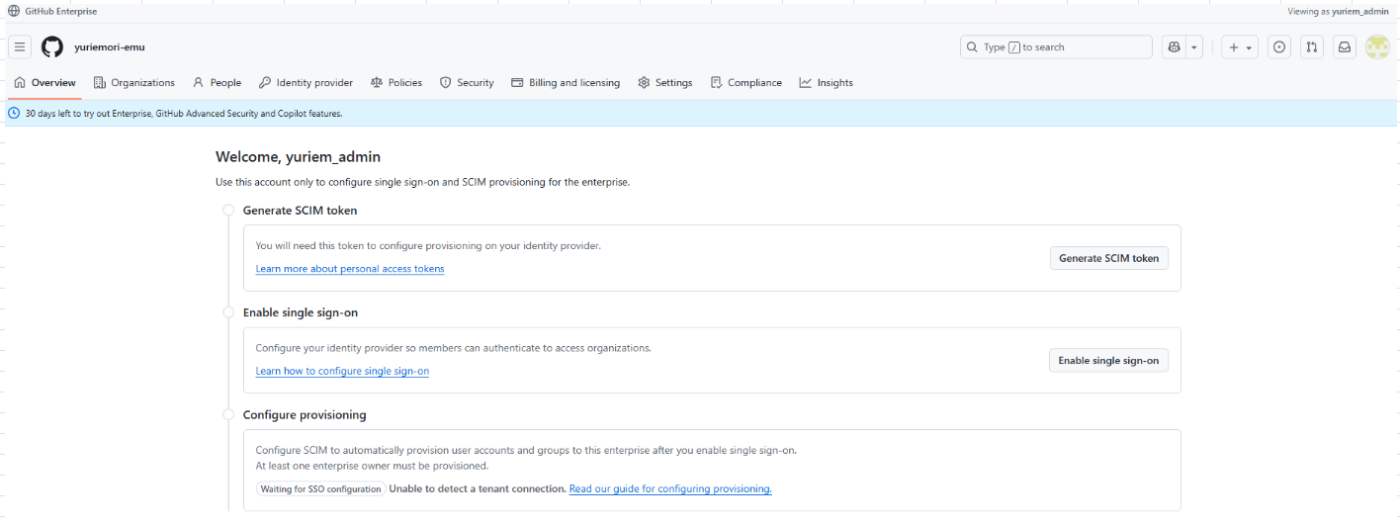Image resolution: width=1400 pixels, height=525 pixels.
Task: Click the Enable single sign-on step heading
Action: pos(300,313)
